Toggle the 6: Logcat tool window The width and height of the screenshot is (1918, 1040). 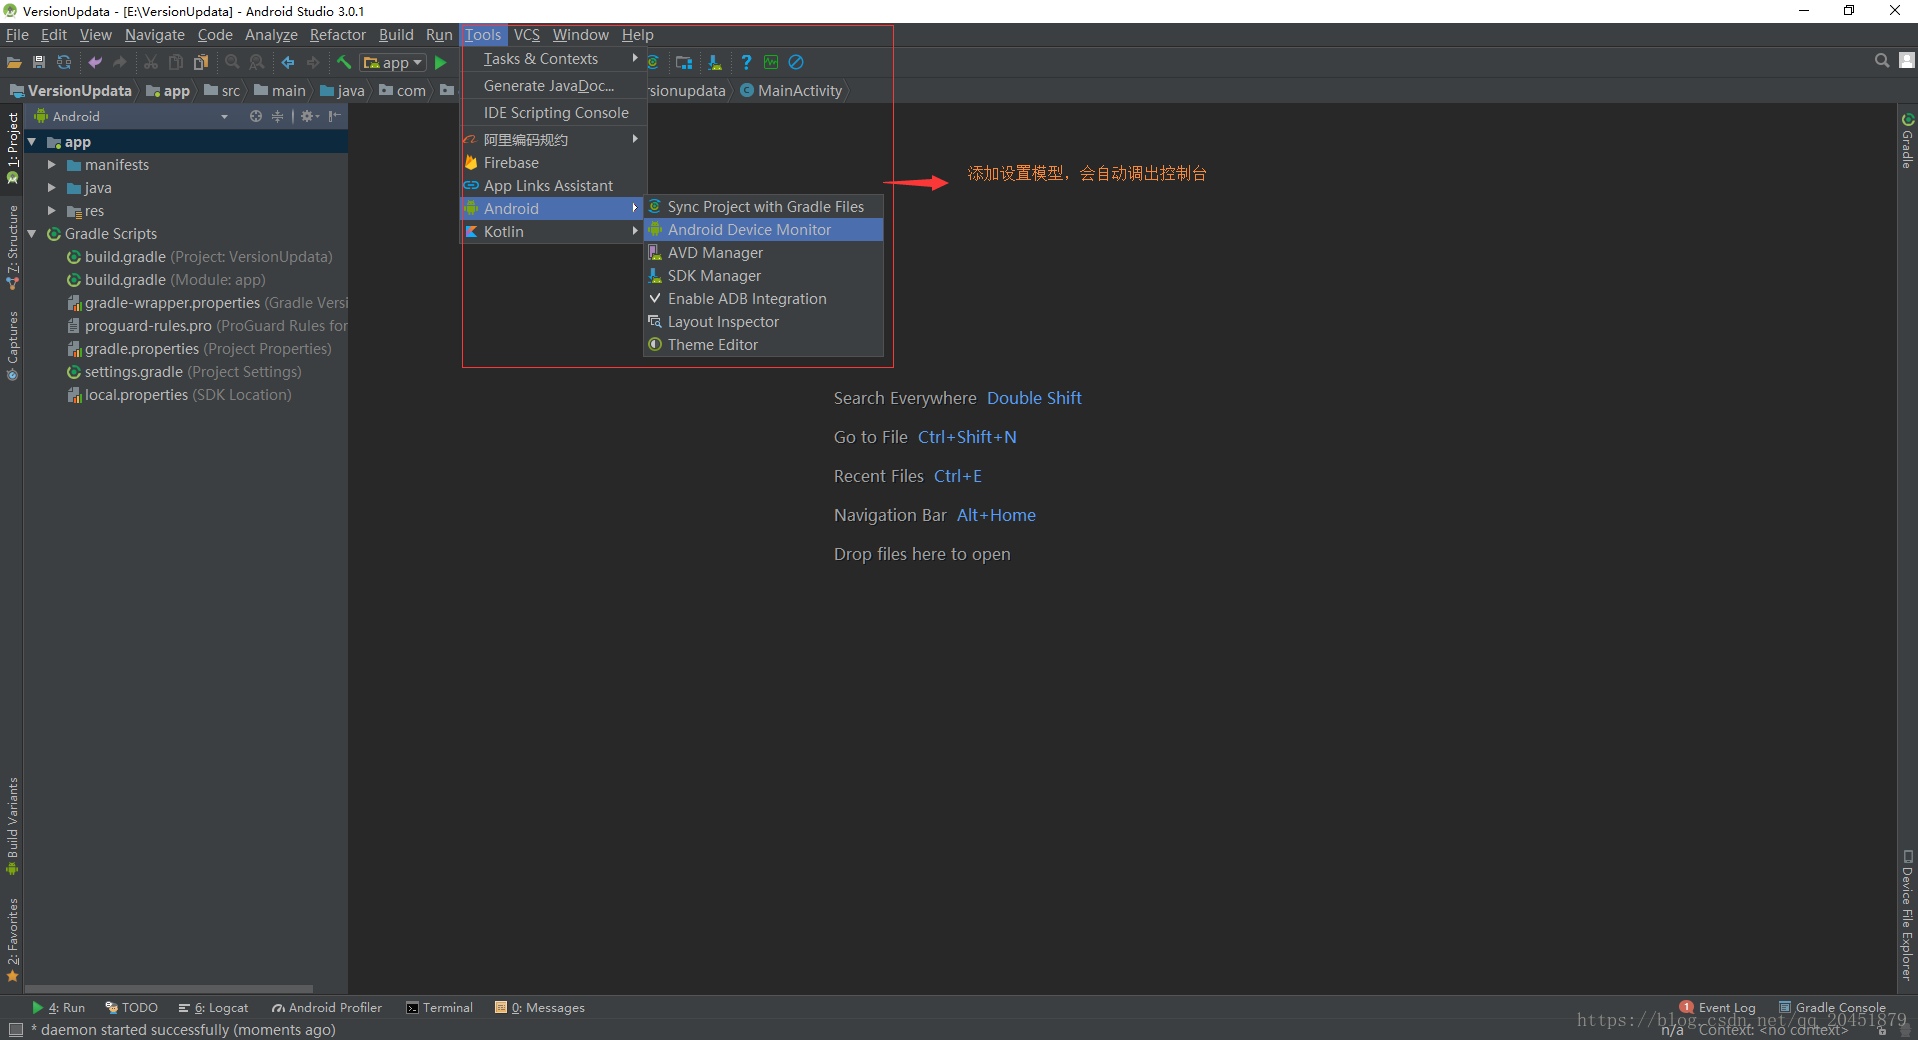[213, 1008]
